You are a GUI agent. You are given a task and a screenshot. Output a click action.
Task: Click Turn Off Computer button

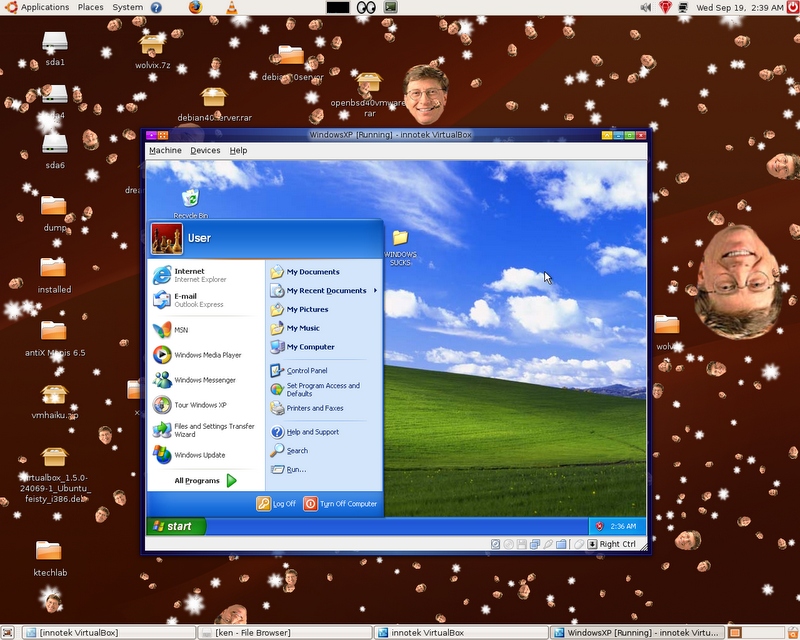(340, 504)
